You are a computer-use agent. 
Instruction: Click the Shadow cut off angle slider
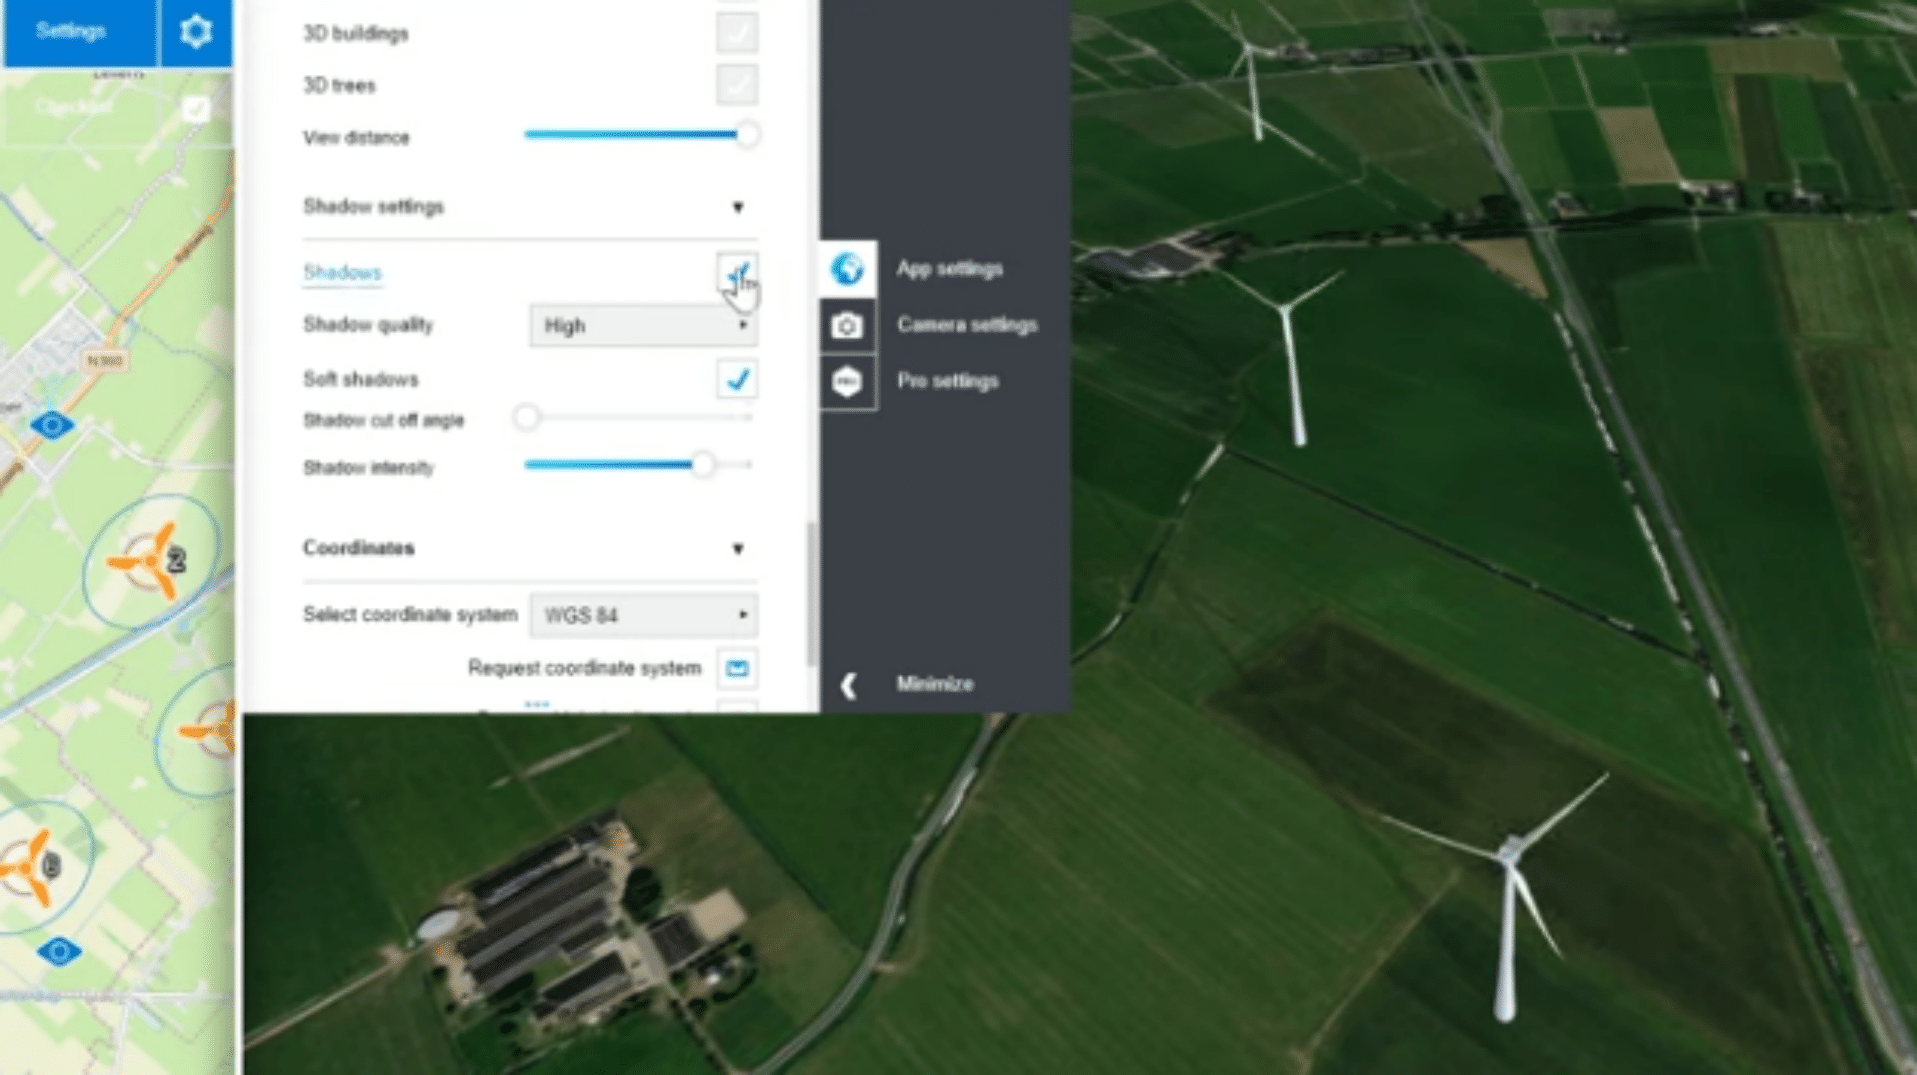(x=638, y=417)
